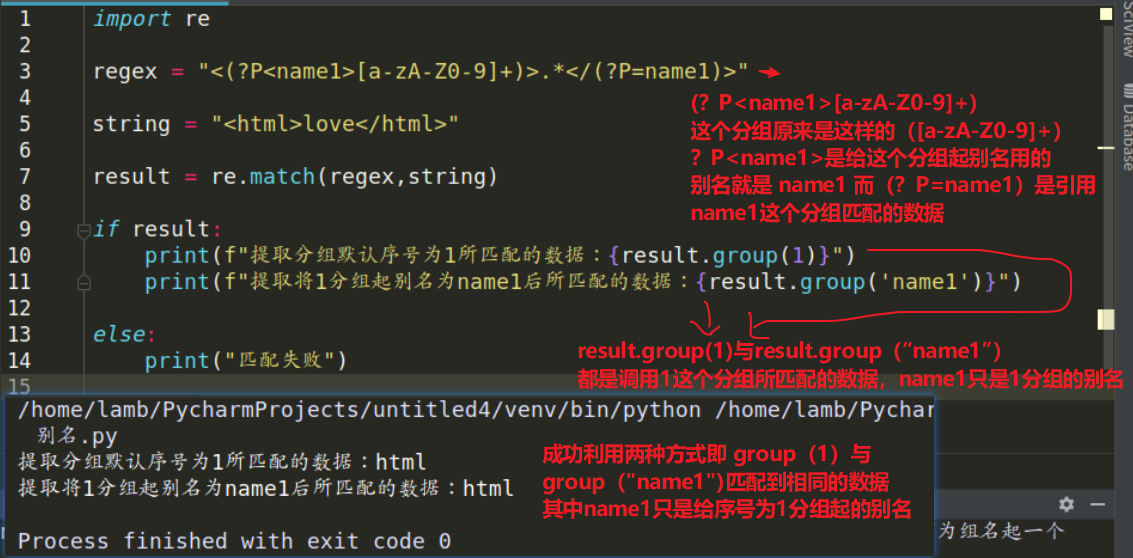Click line number 7 in the gutter
Screen dimensions: 1133x558
[x=25, y=176]
